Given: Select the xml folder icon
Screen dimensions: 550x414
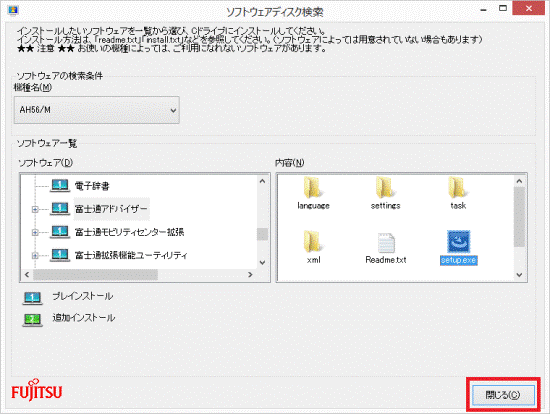Looking at the screenshot, I should 312,242.
